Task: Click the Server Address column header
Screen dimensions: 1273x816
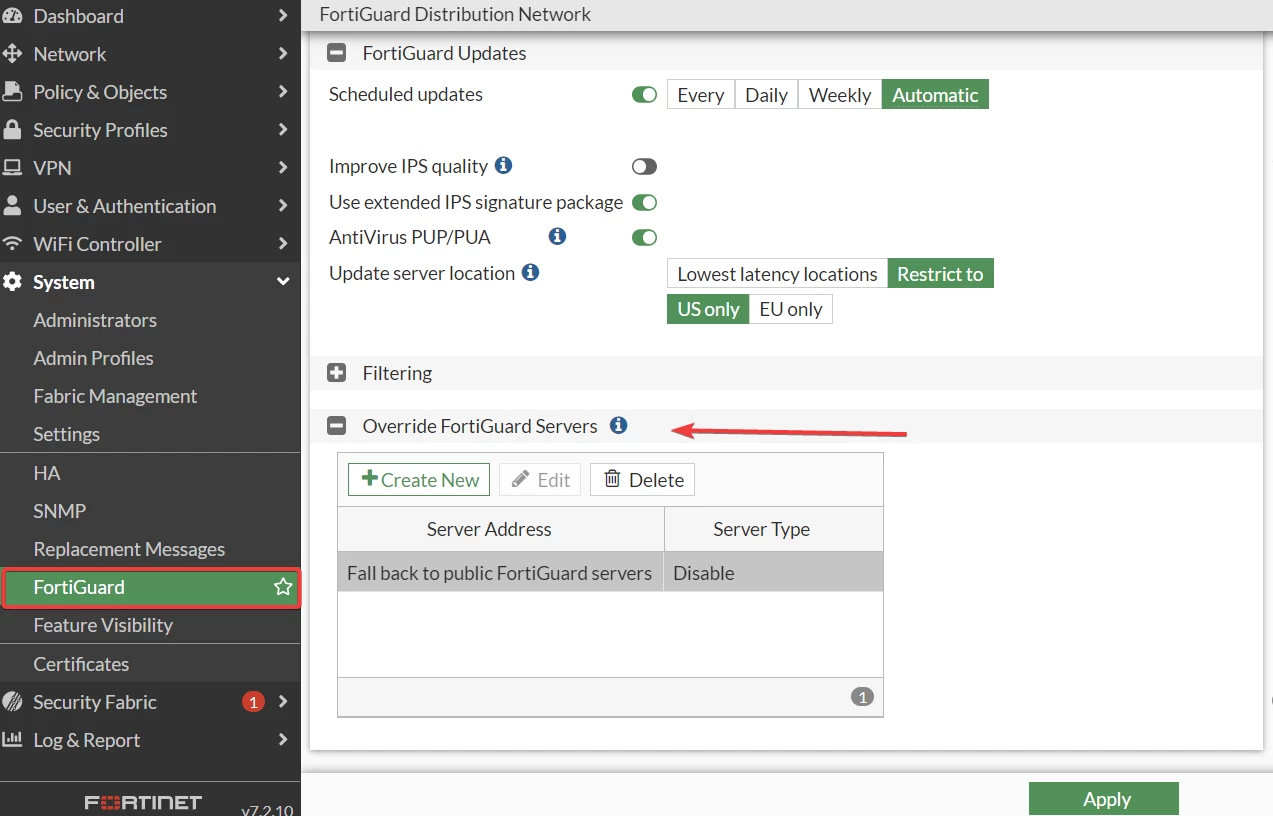Action: point(500,529)
